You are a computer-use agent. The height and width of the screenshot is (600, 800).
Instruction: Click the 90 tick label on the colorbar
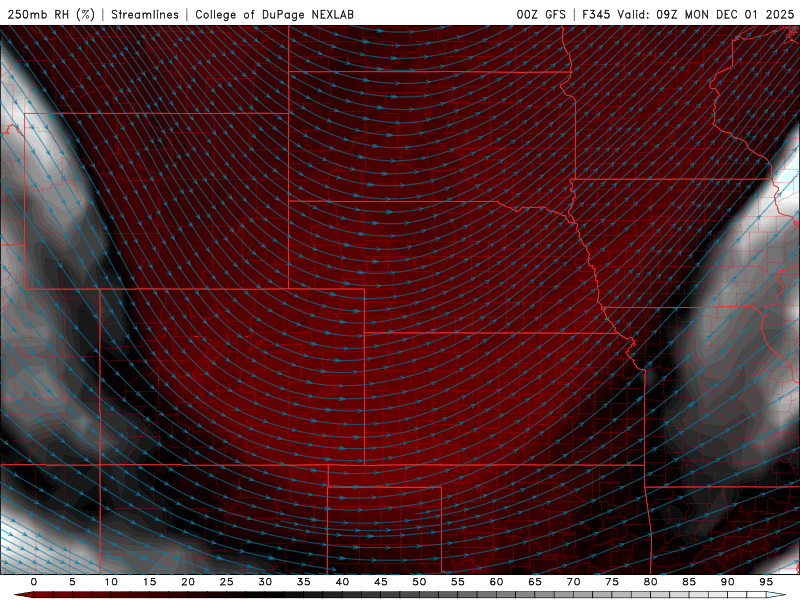(x=727, y=582)
